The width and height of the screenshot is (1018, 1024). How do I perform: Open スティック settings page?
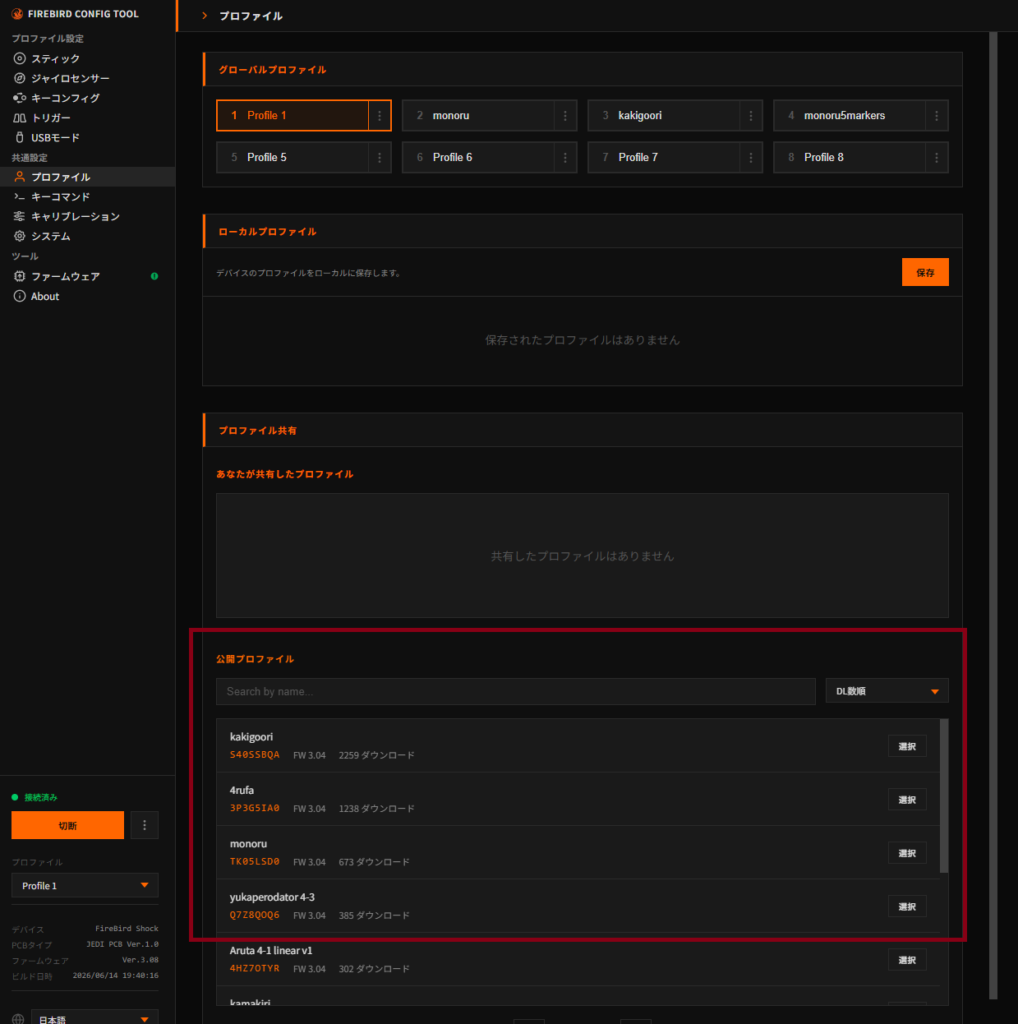pos(87,59)
